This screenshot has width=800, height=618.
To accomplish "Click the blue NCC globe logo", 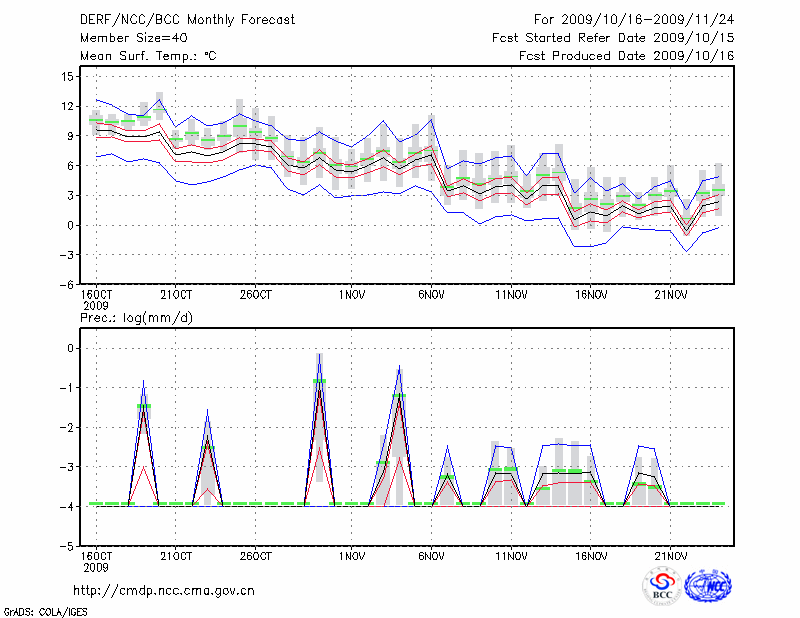I will [707, 588].
